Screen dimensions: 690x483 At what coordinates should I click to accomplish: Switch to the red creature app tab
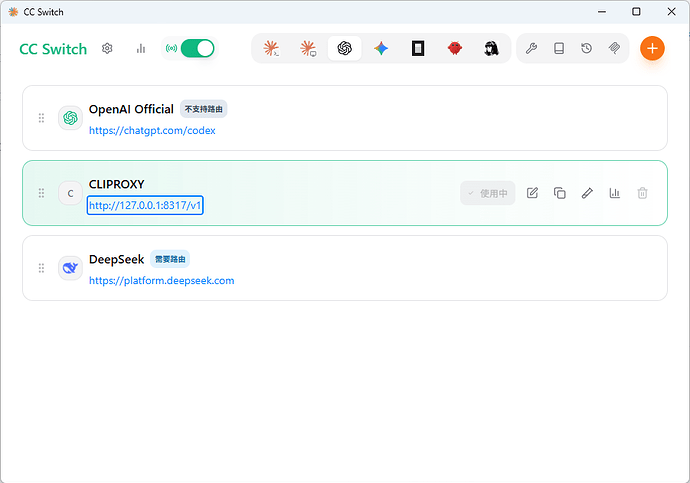pyautogui.click(x=455, y=48)
